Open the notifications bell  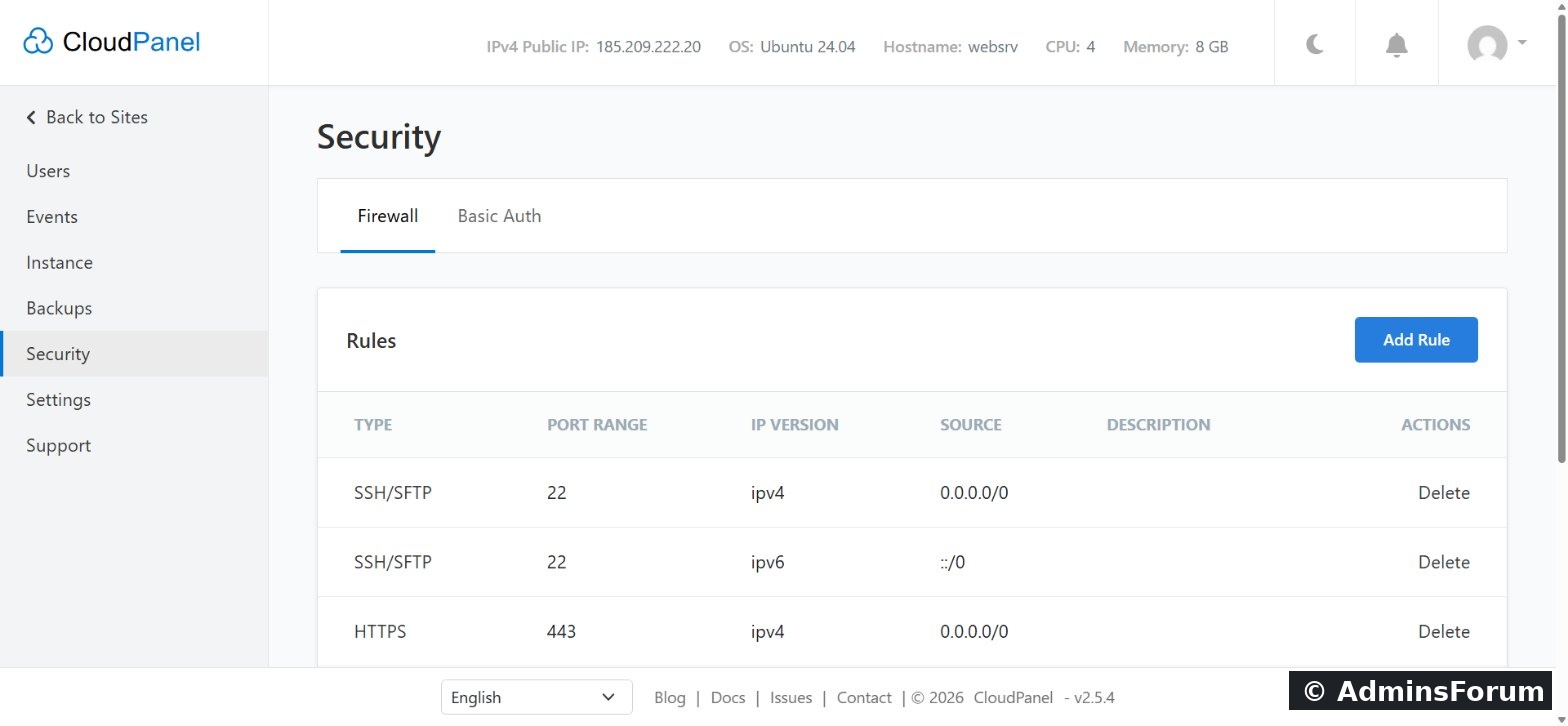pos(1396,45)
